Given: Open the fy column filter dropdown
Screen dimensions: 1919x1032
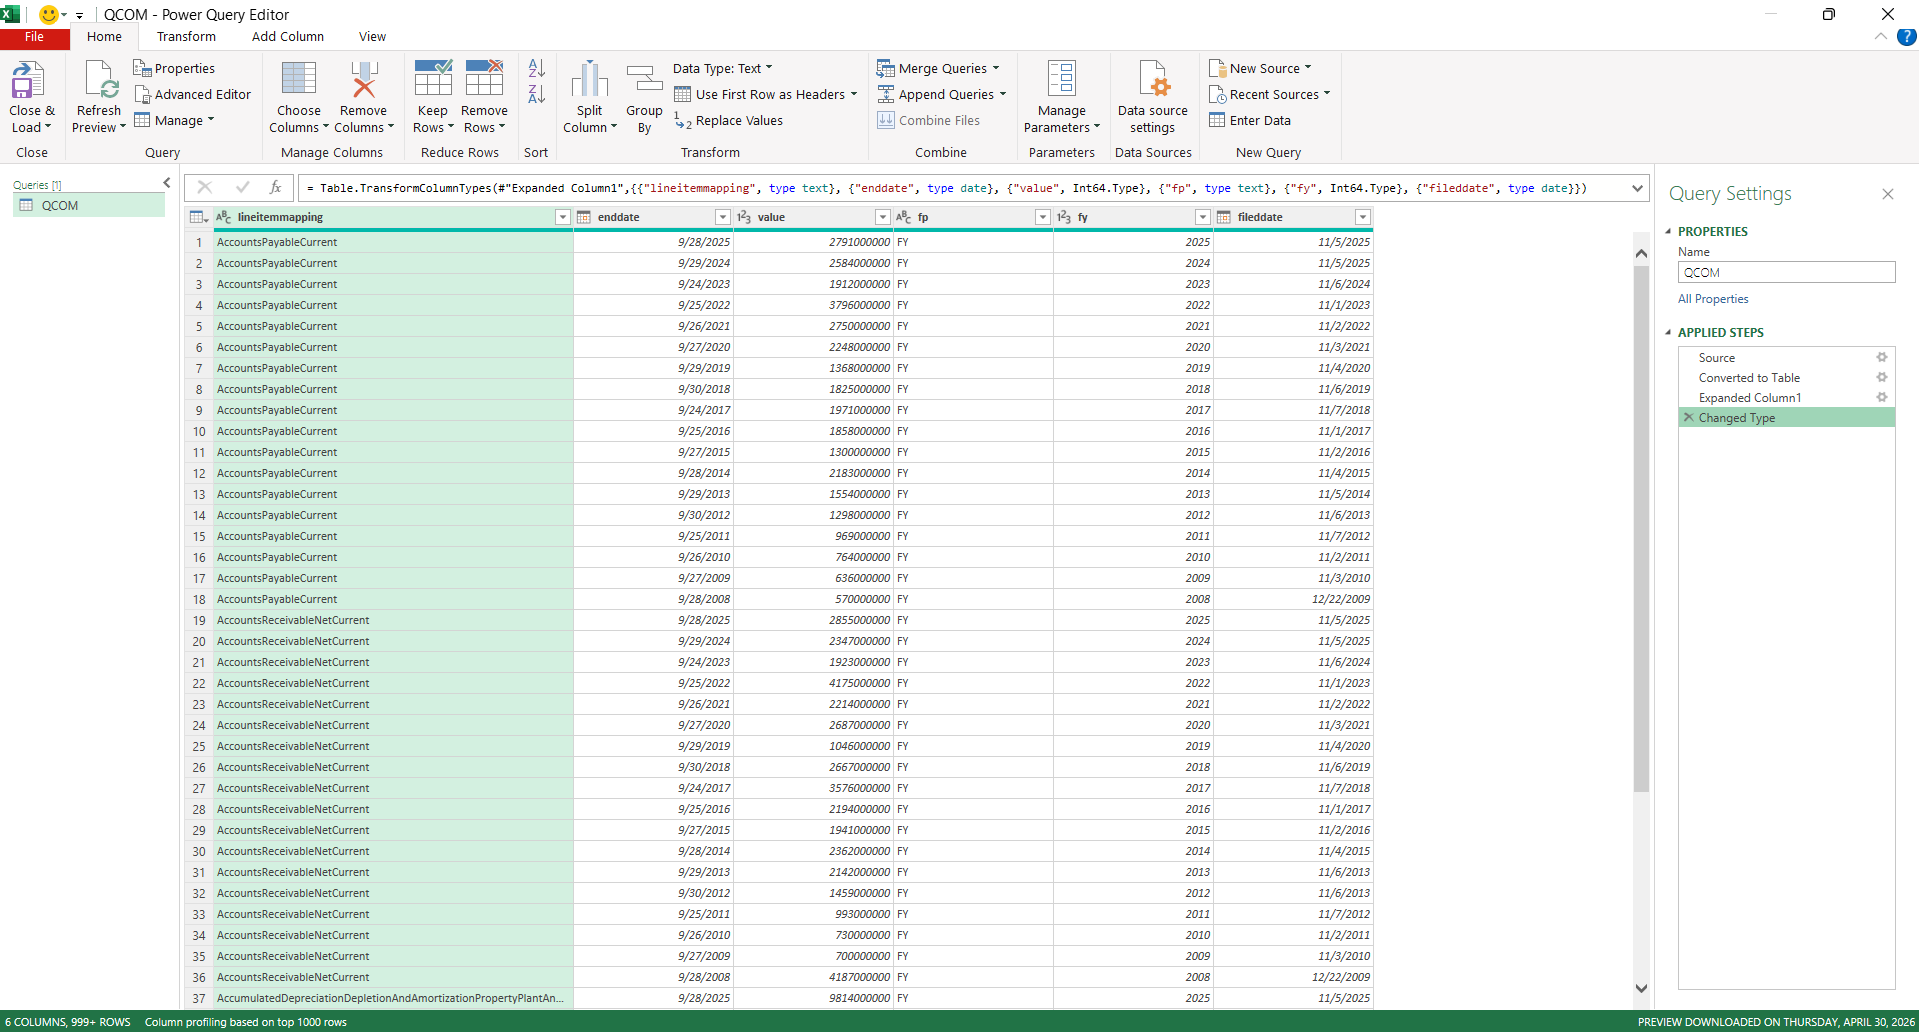Looking at the screenshot, I should (x=1203, y=217).
